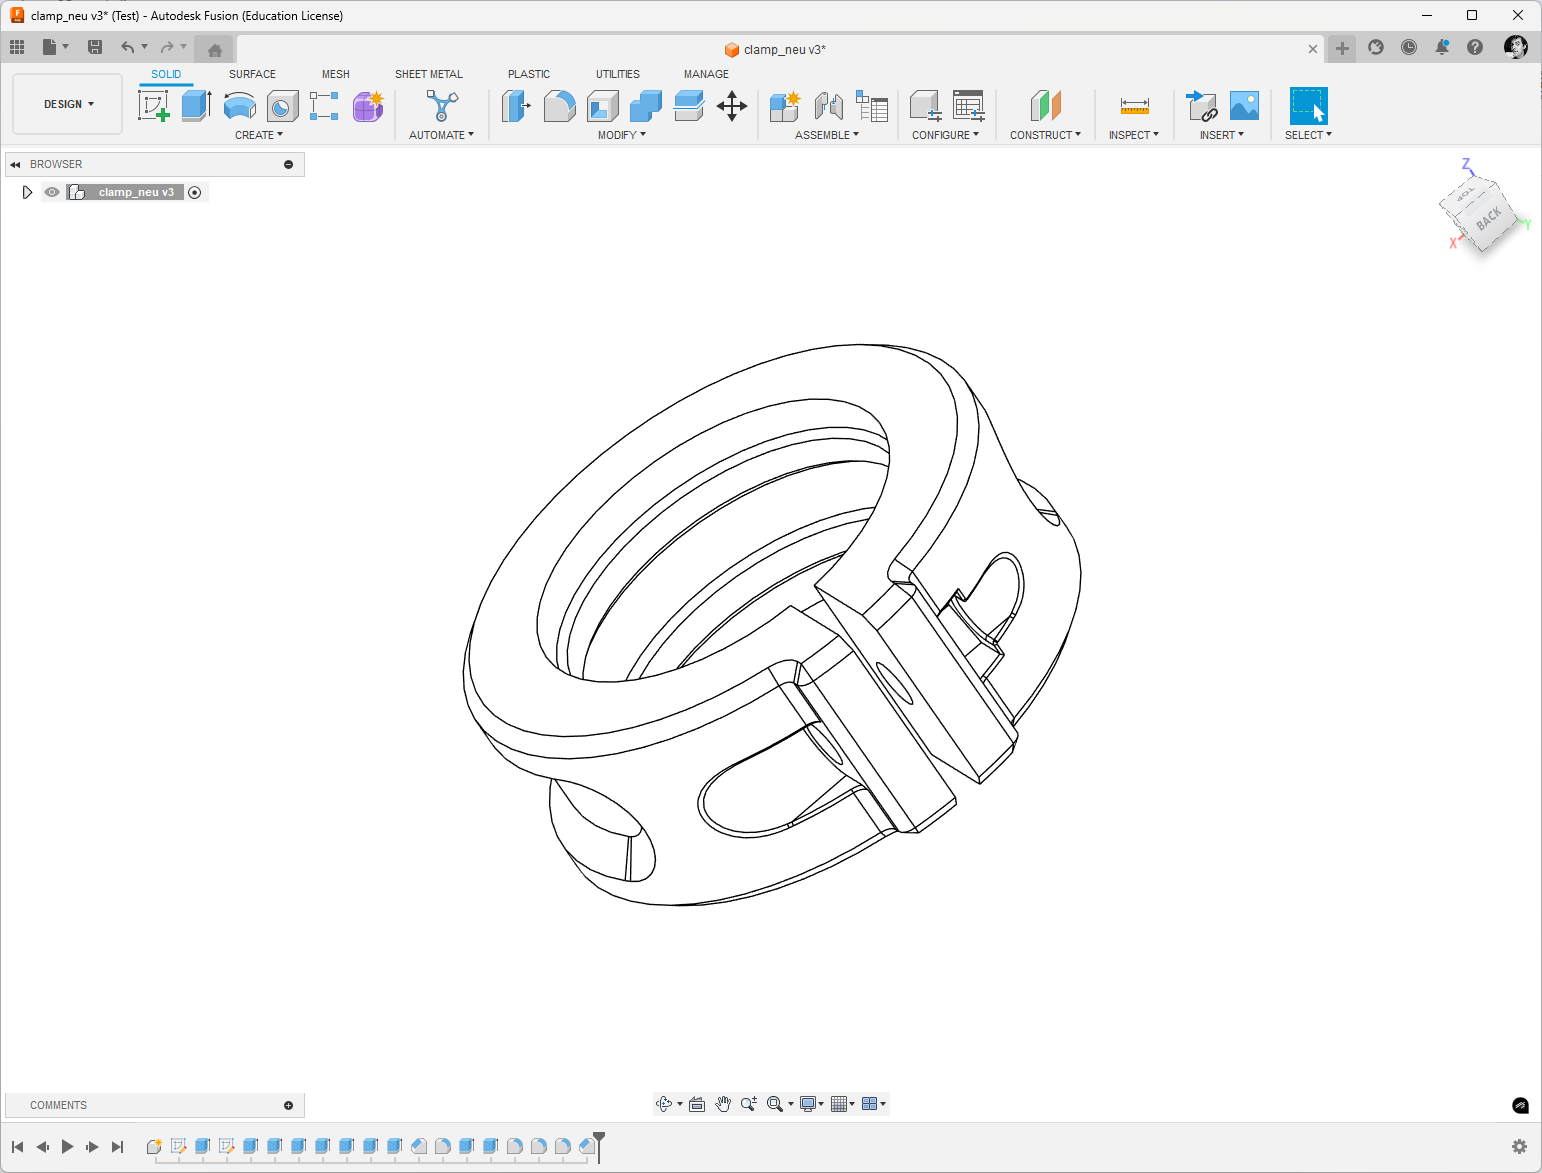Viewport: 1542px width, 1173px height.
Task: Activate the Move/Copy tool
Action: pyautogui.click(x=732, y=105)
